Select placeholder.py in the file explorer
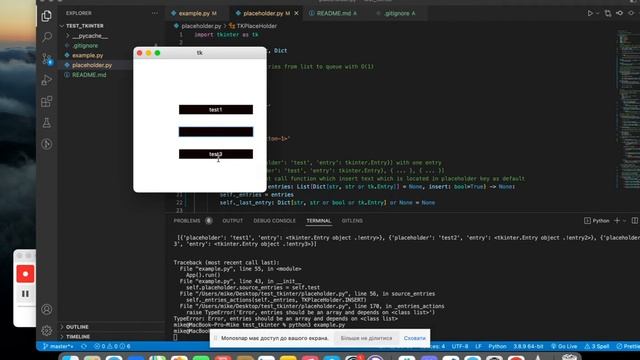Image resolution: width=640 pixels, height=360 pixels. coord(92,65)
